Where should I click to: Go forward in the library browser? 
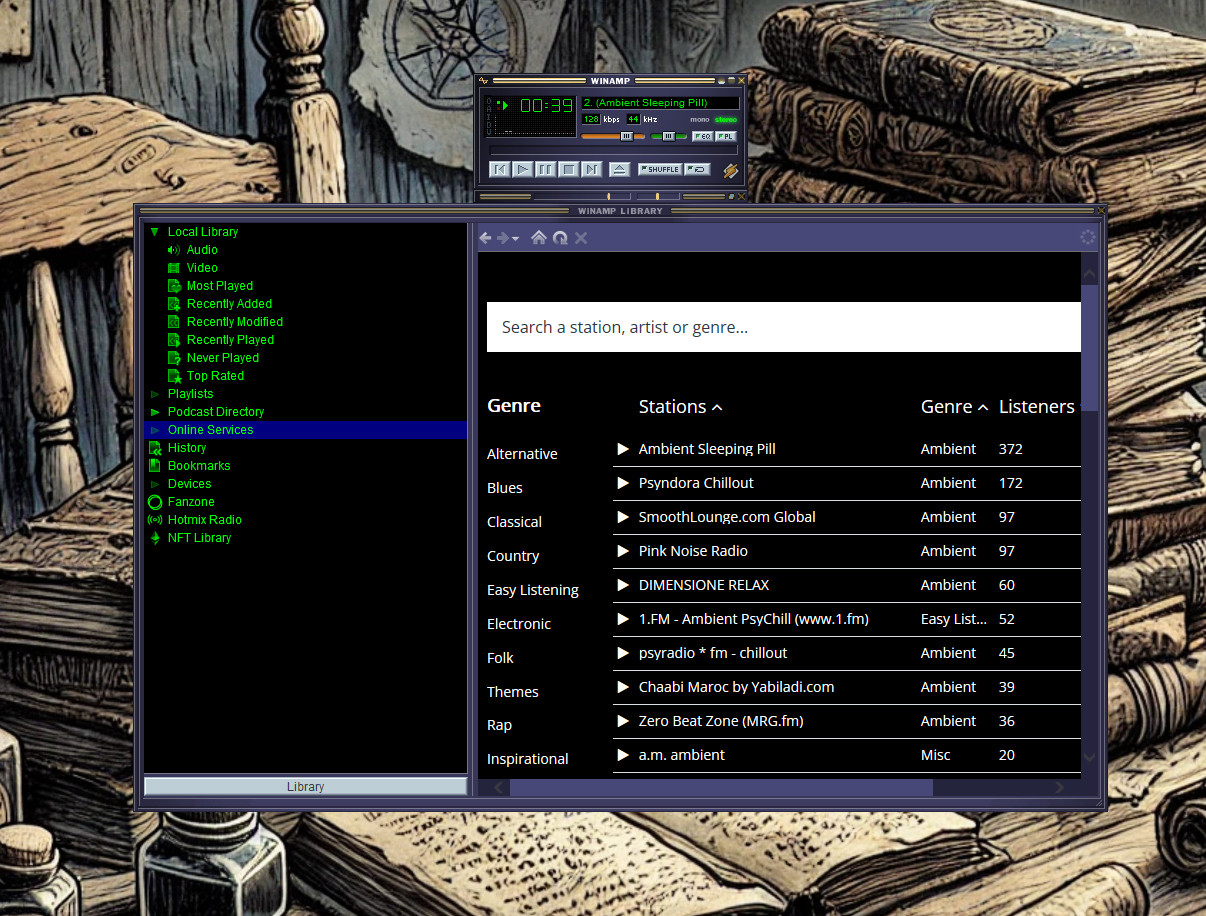coord(503,238)
